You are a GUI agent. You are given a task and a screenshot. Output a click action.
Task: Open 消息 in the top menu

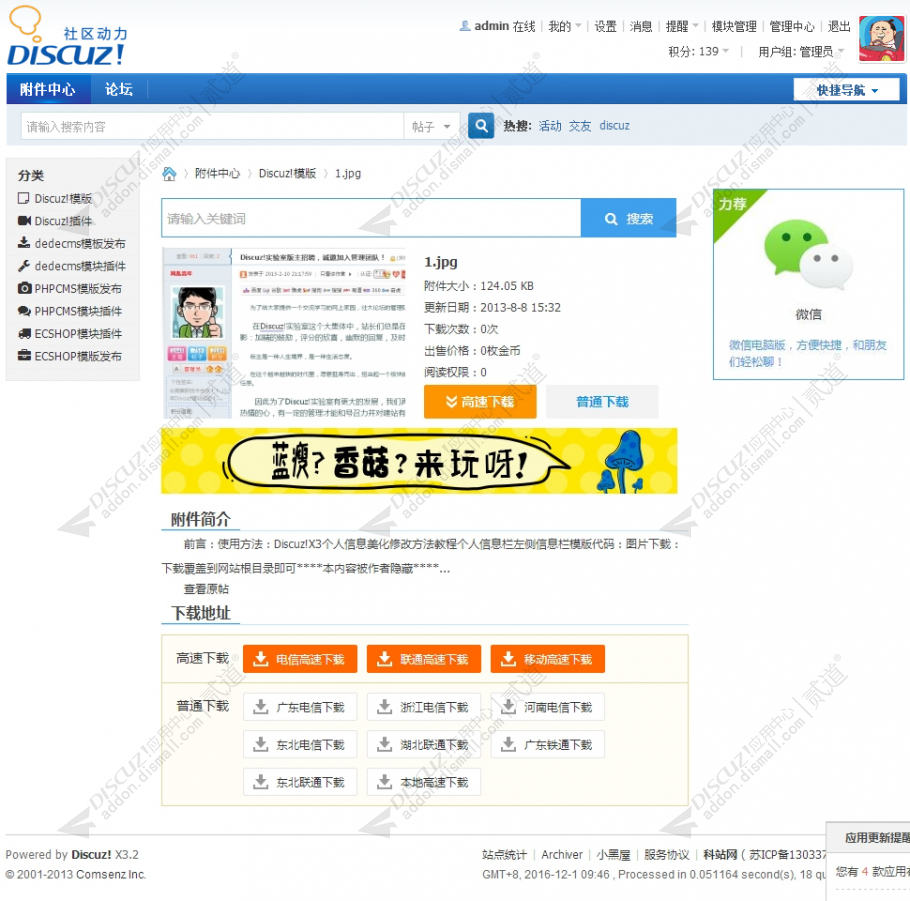point(641,26)
